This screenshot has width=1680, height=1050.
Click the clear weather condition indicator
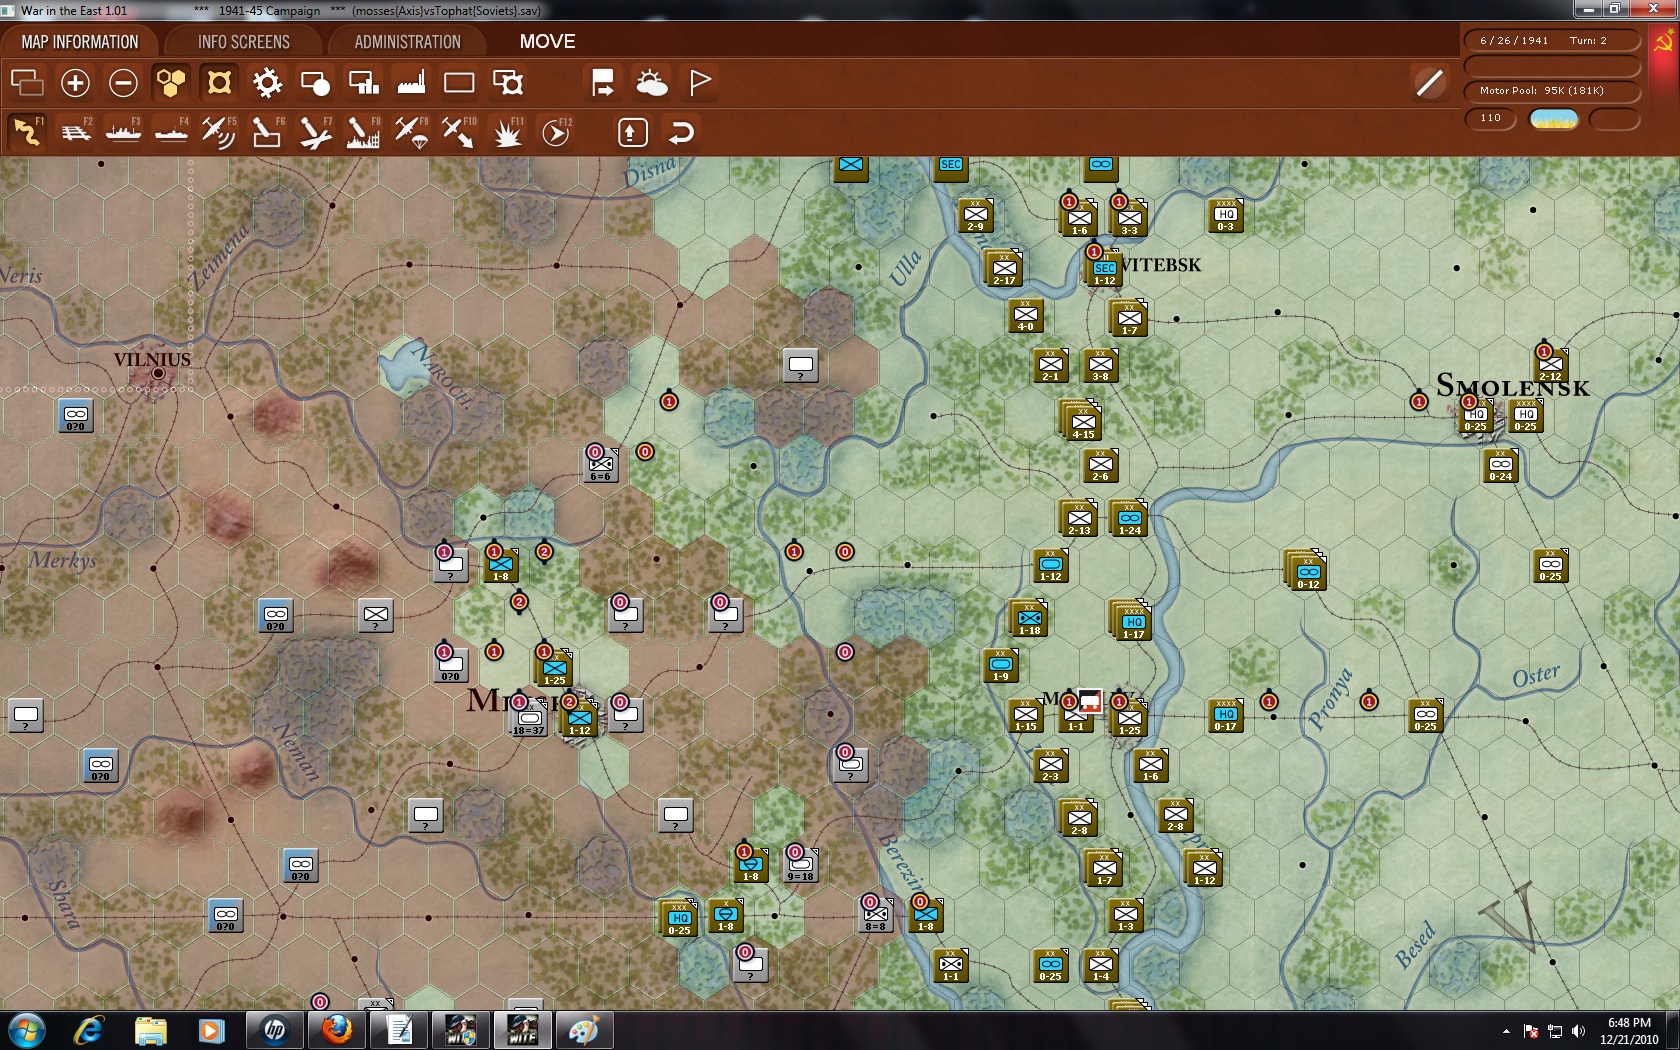tap(1551, 118)
